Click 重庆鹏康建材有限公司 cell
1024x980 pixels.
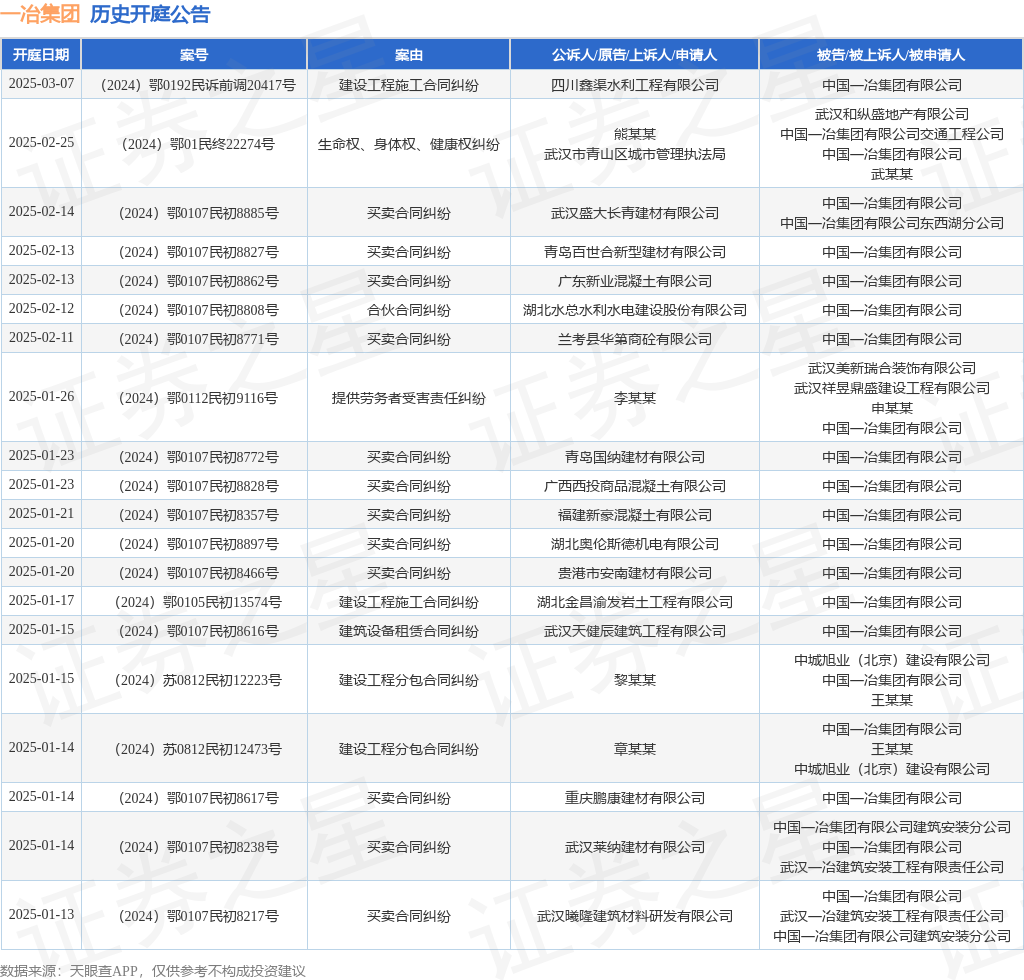(x=634, y=798)
